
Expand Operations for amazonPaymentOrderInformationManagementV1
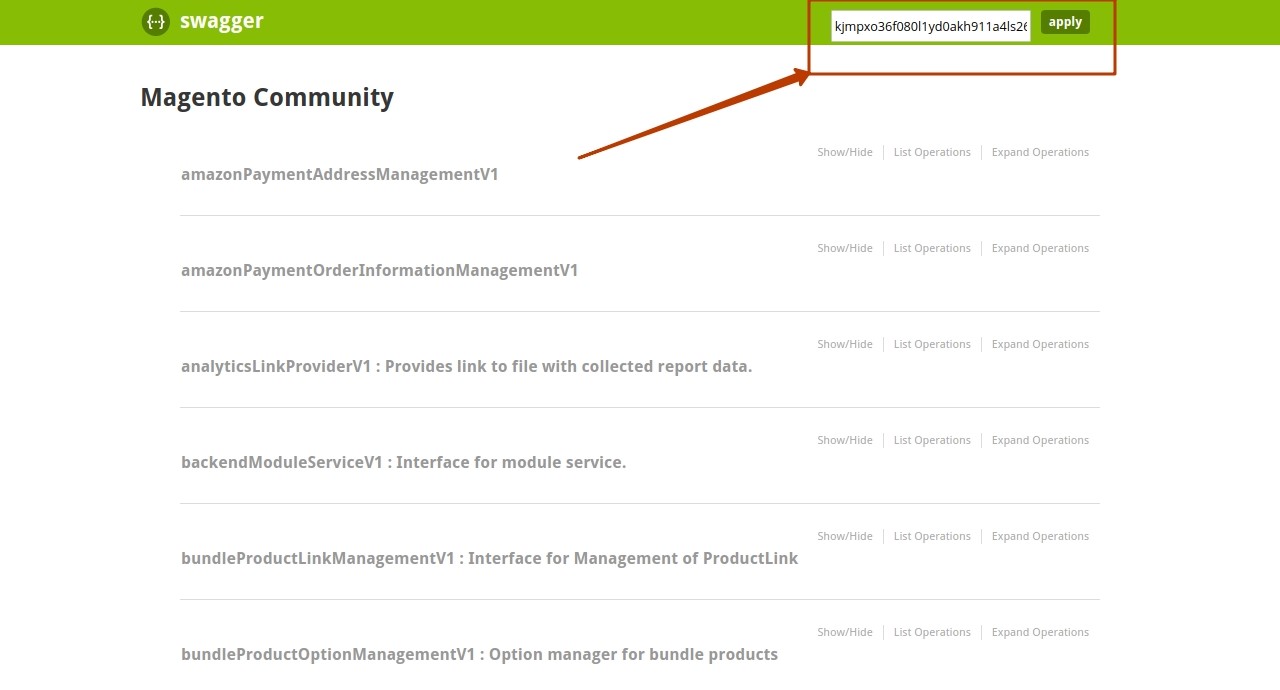pyautogui.click(x=1040, y=248)
